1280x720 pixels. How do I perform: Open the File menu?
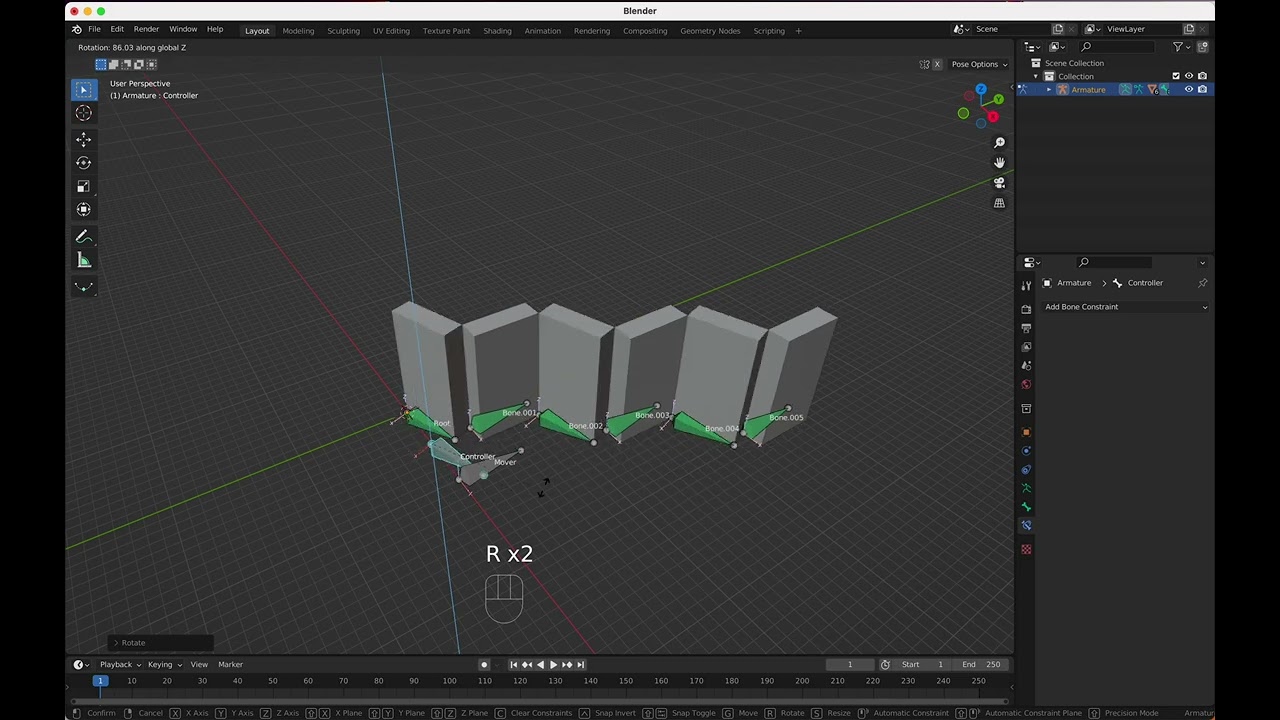coord(94,29)
